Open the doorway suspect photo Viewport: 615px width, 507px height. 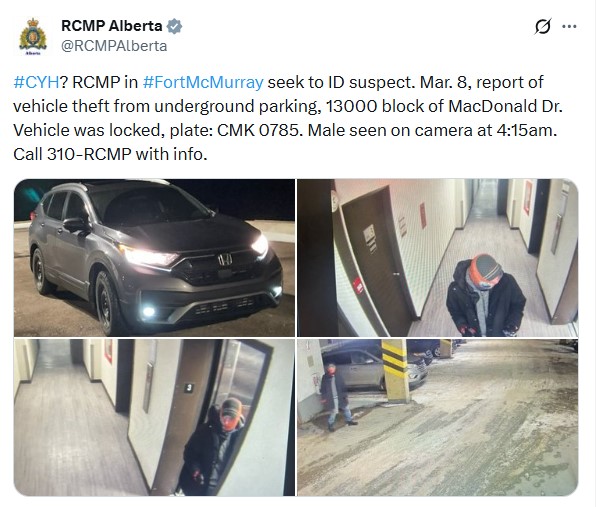tap(154, 418)
